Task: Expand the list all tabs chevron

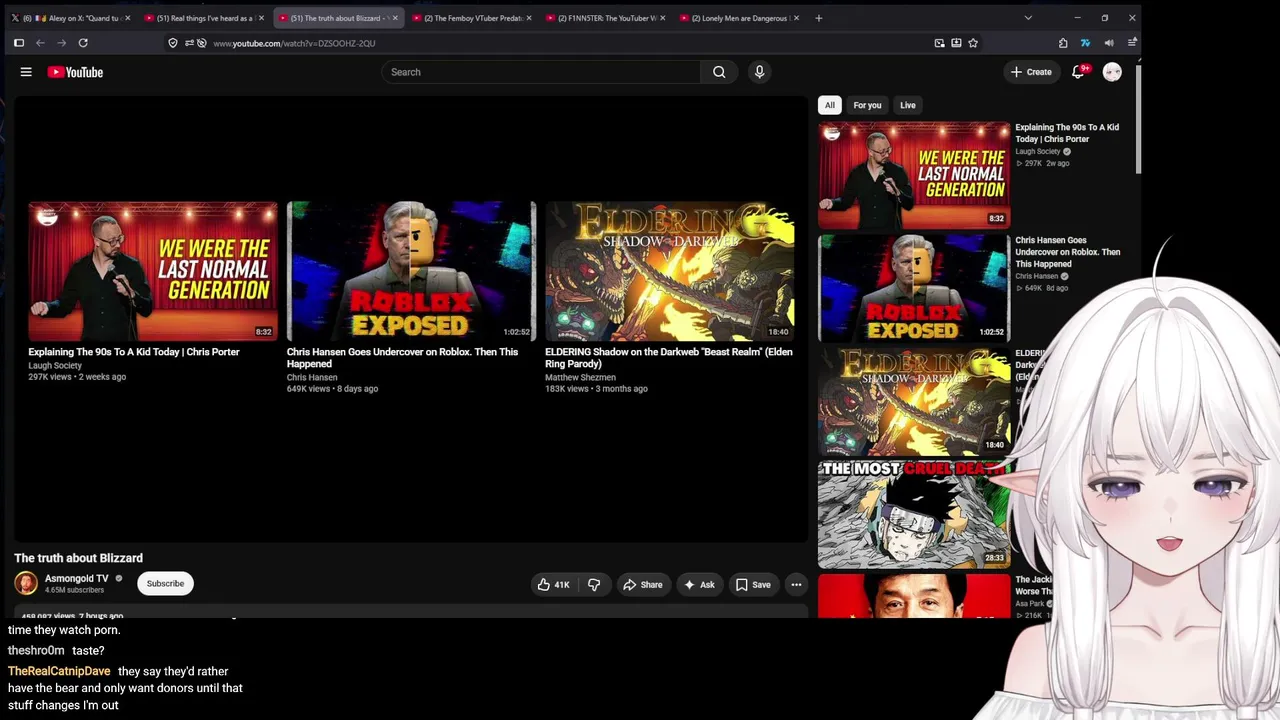Action: 1028,18
